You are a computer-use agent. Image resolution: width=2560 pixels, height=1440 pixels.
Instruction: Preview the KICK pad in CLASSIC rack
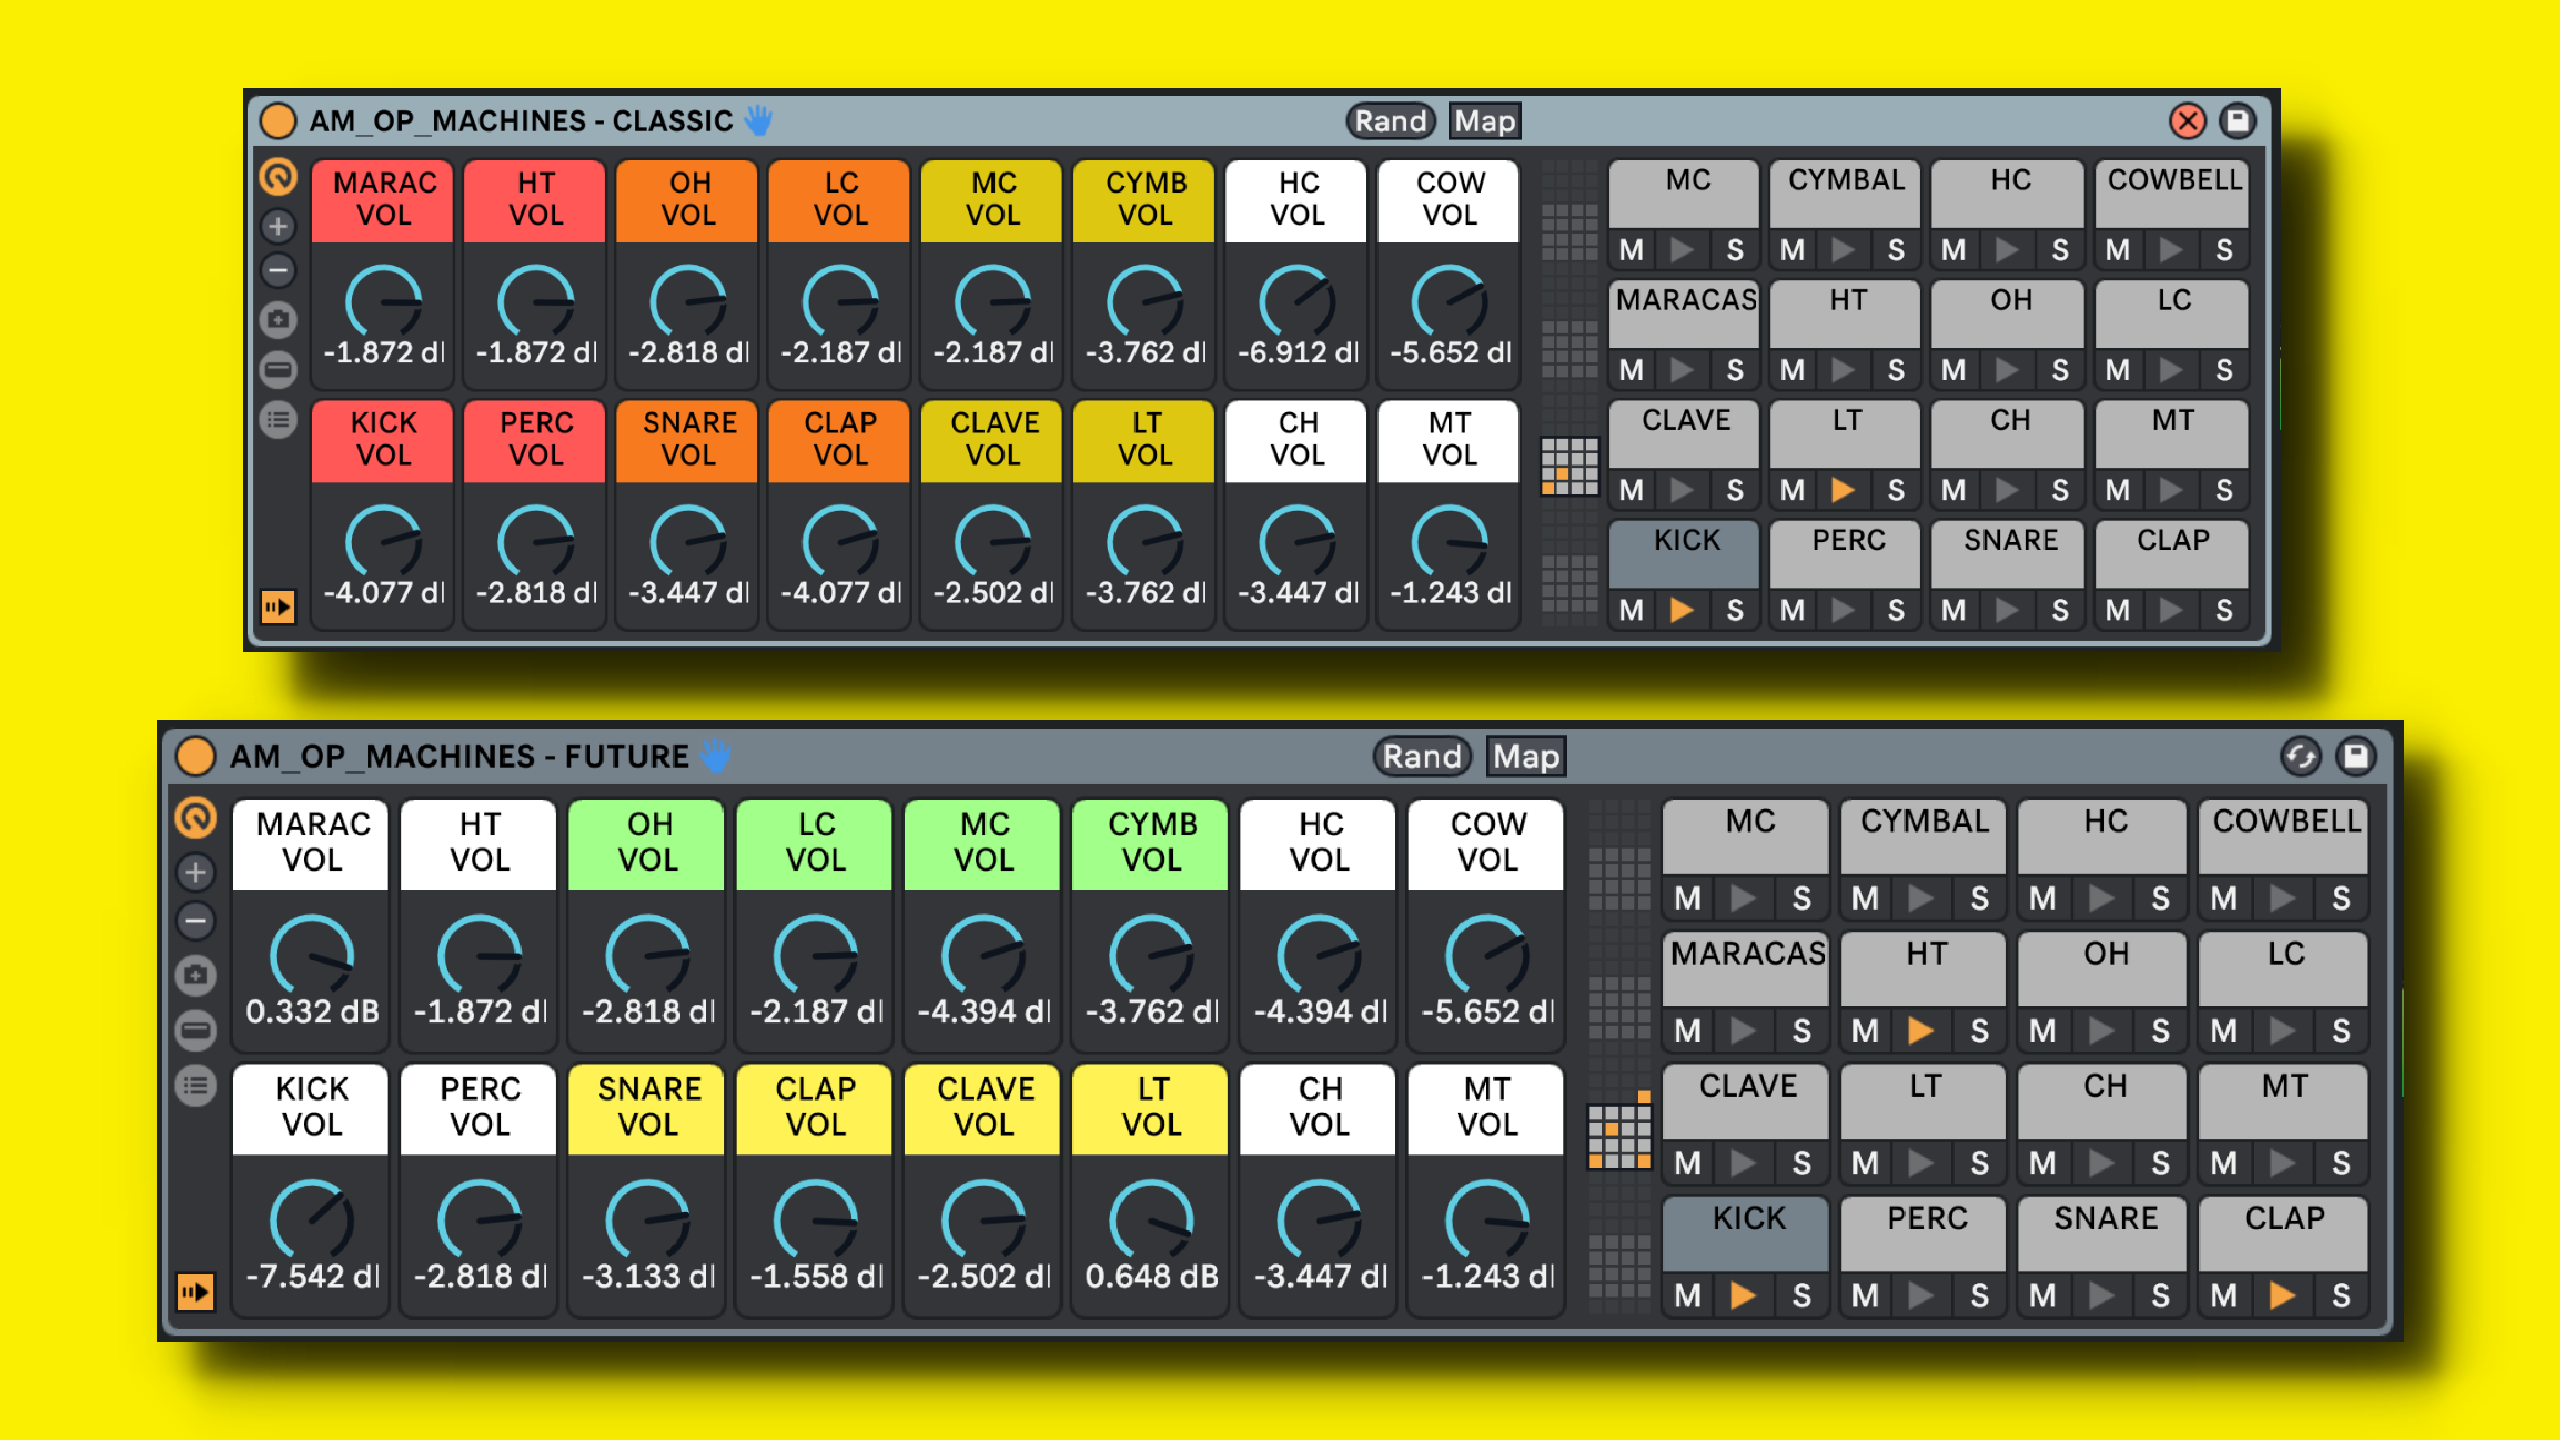click(x=1682, y=610)
